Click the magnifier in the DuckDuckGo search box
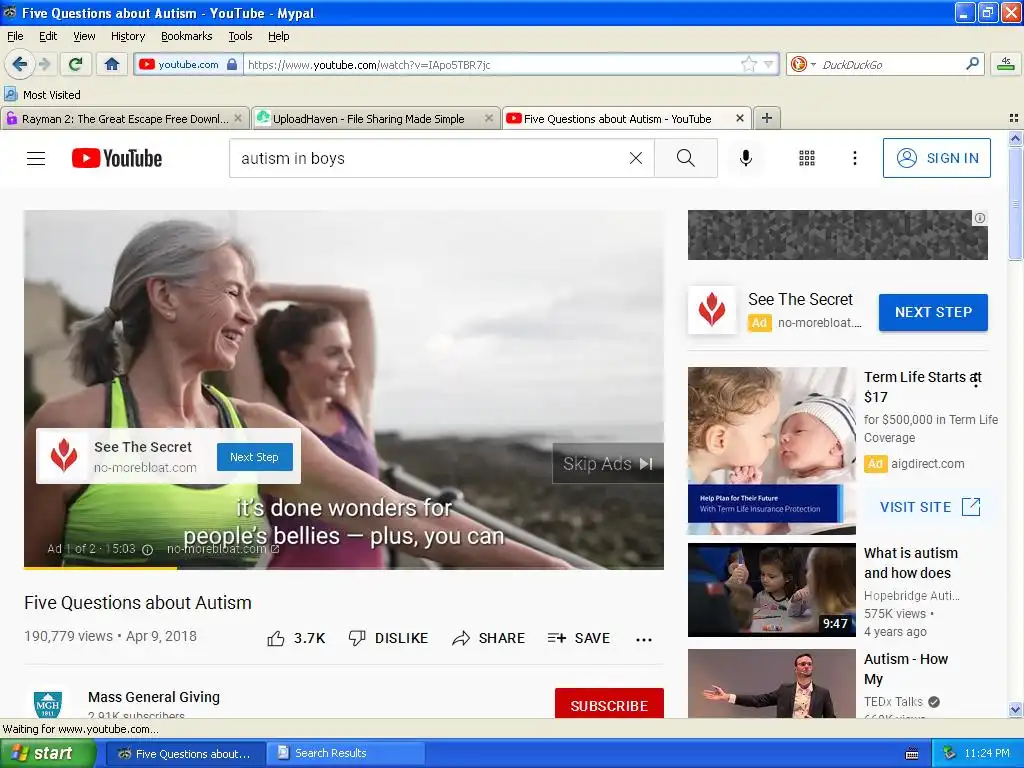The image size is (1024, 768). click(x=972, y=63)
